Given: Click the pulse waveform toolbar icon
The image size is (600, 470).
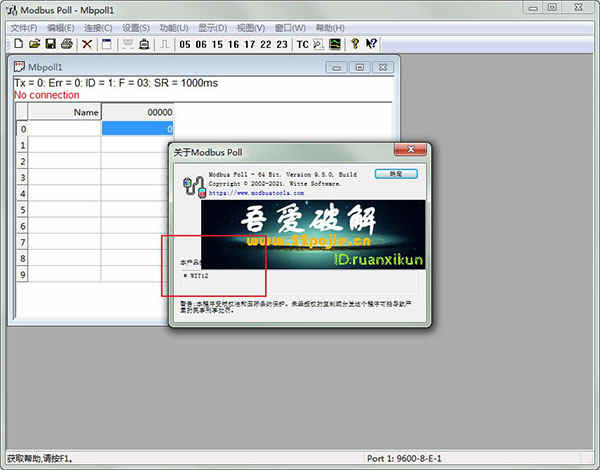Looking at the screenshot, I should [x=165, y=44].
